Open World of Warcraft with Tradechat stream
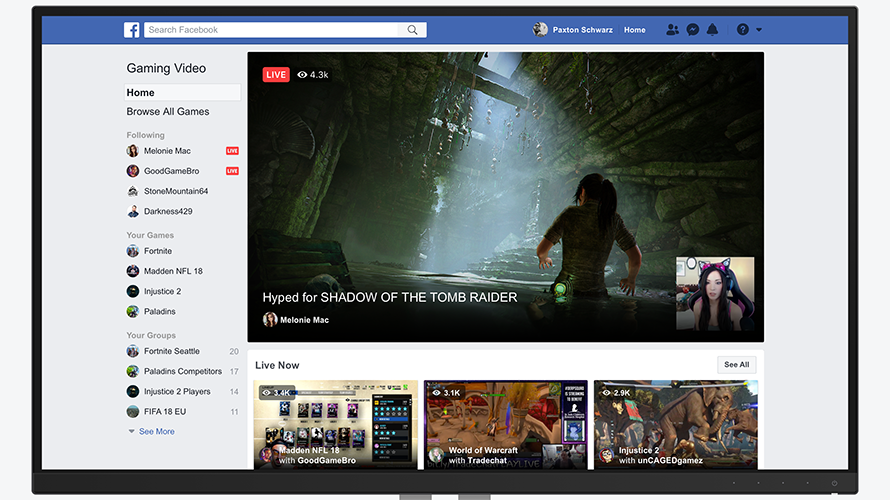The height and width of the screenshot is (500, 890). (506, 425)
